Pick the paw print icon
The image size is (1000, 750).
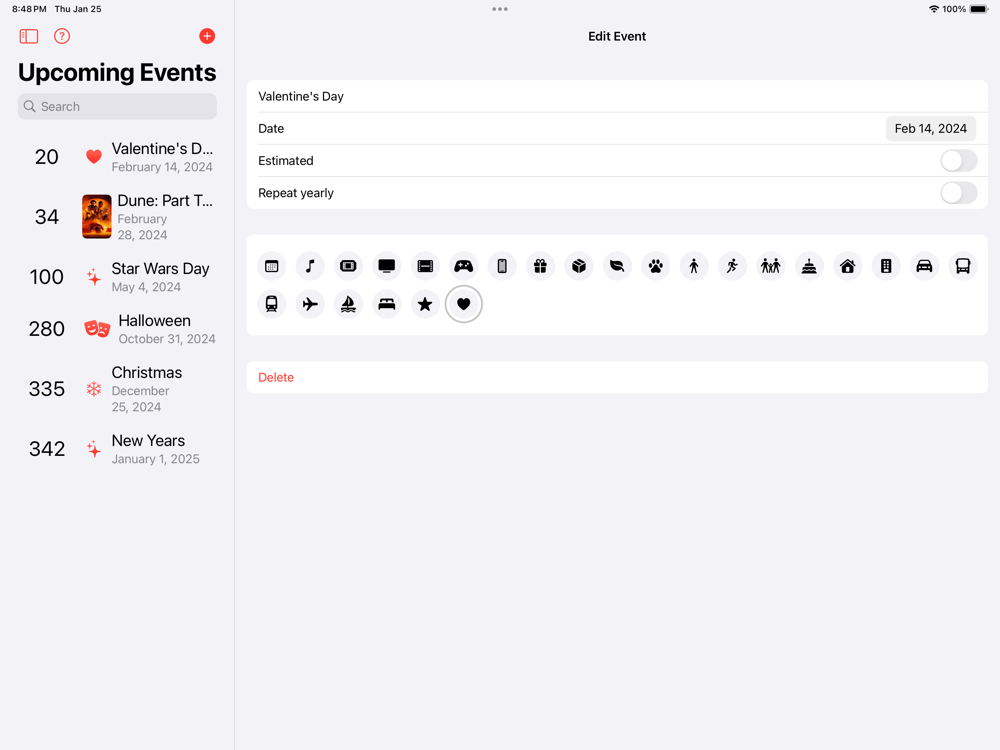pos(656,266)
